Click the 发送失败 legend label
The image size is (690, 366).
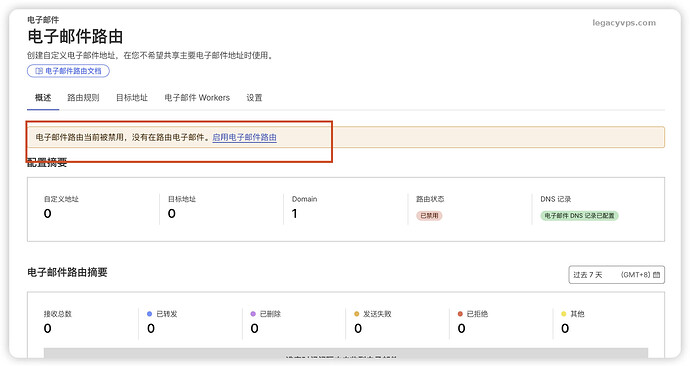[377, 314]
